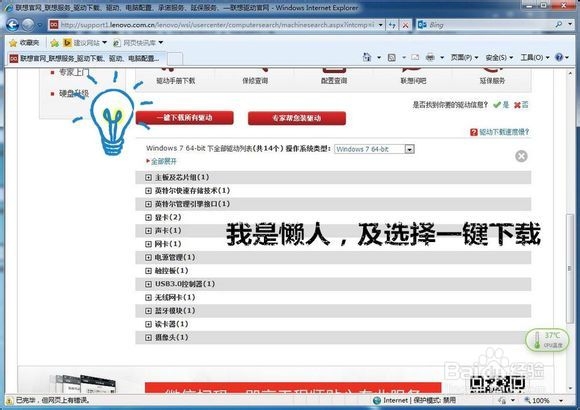The height and width of the screenshot is (410, 580).
Task: Open the Help question mark icon
Action: click(559, 57)
